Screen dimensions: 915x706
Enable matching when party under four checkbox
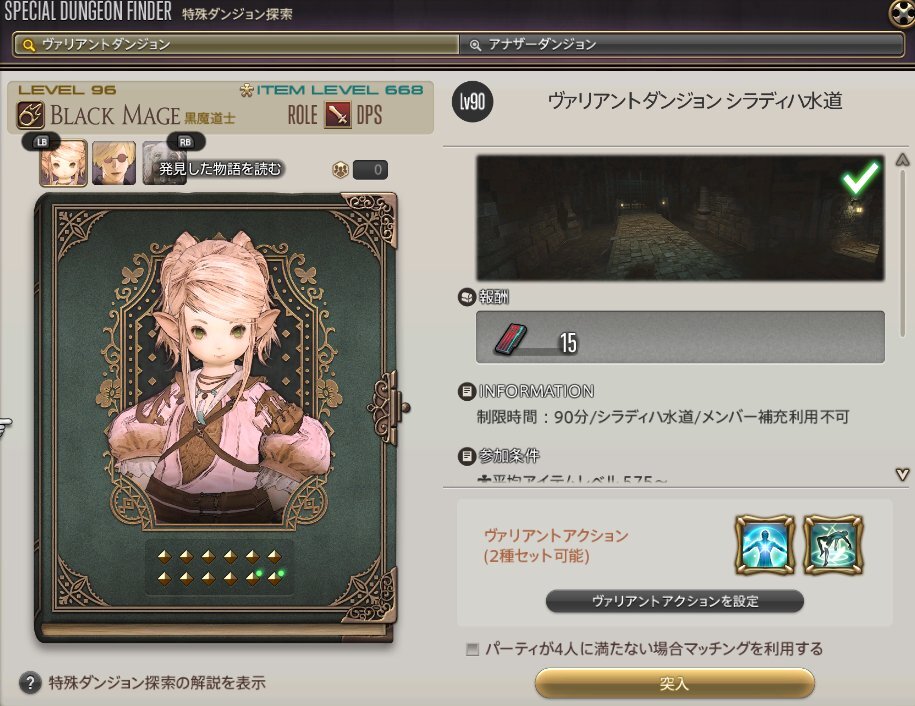[472, 649]
